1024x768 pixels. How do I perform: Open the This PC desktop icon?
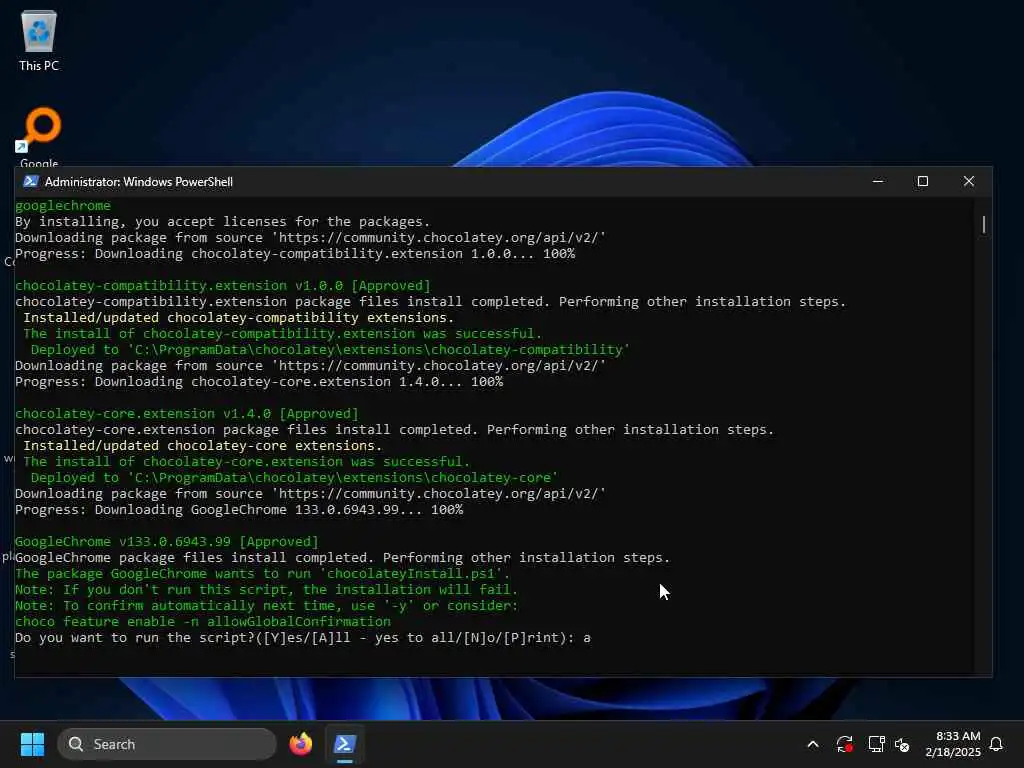pyautogui.click(x=39, y=40)
